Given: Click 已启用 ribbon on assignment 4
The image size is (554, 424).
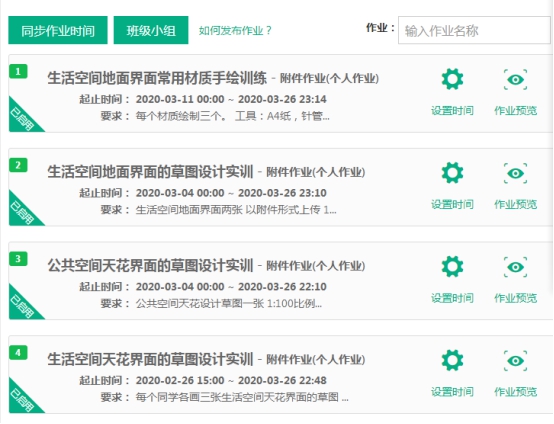Looking at the screenshot, I should point(21,399).
